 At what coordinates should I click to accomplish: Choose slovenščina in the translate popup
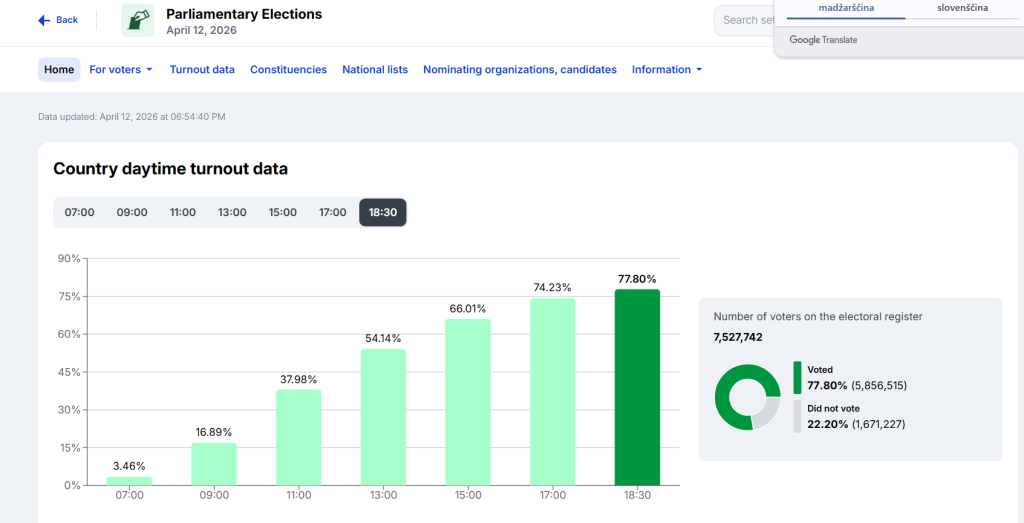tap(962, 8)
